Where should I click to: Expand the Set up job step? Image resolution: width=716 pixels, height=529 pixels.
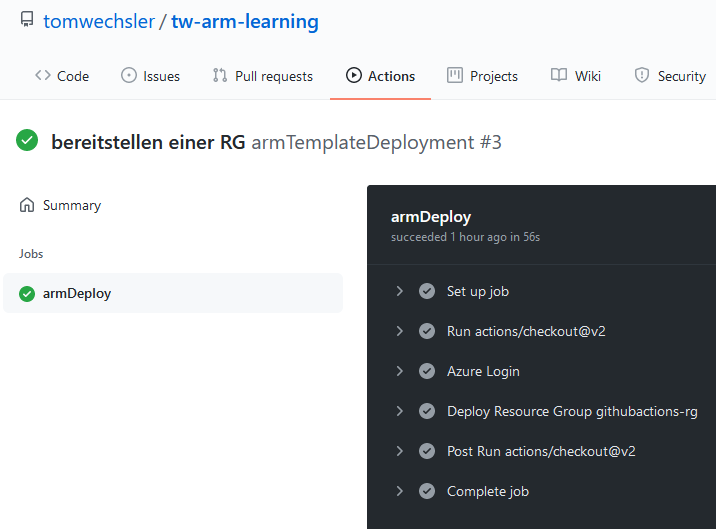point(400,291)
